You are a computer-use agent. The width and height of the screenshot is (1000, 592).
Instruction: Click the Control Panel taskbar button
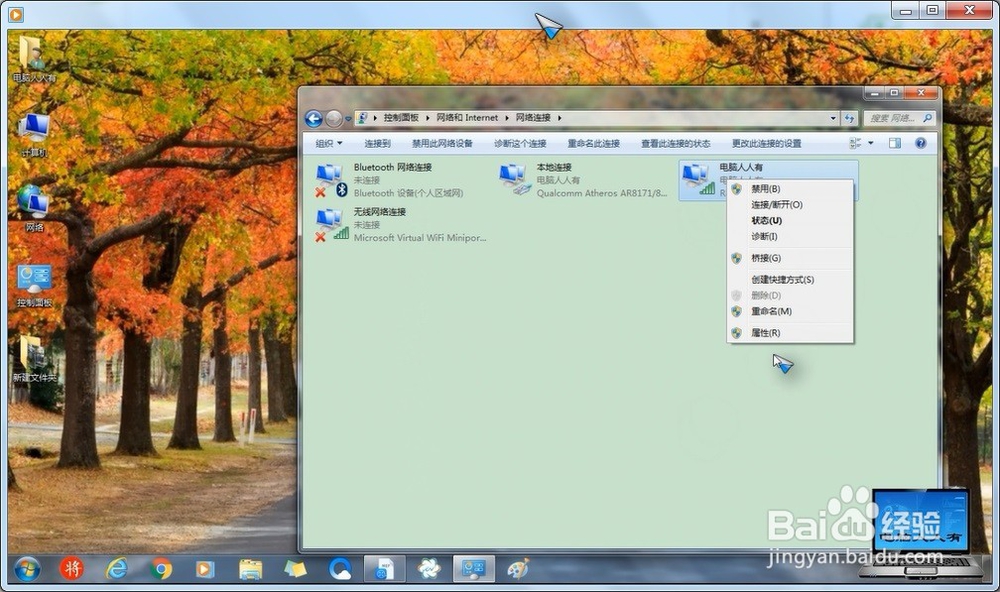click(473, 568)
